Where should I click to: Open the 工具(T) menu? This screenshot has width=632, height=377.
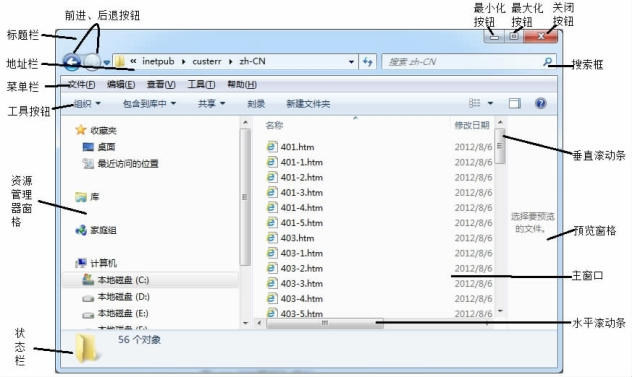click(201, 84)
